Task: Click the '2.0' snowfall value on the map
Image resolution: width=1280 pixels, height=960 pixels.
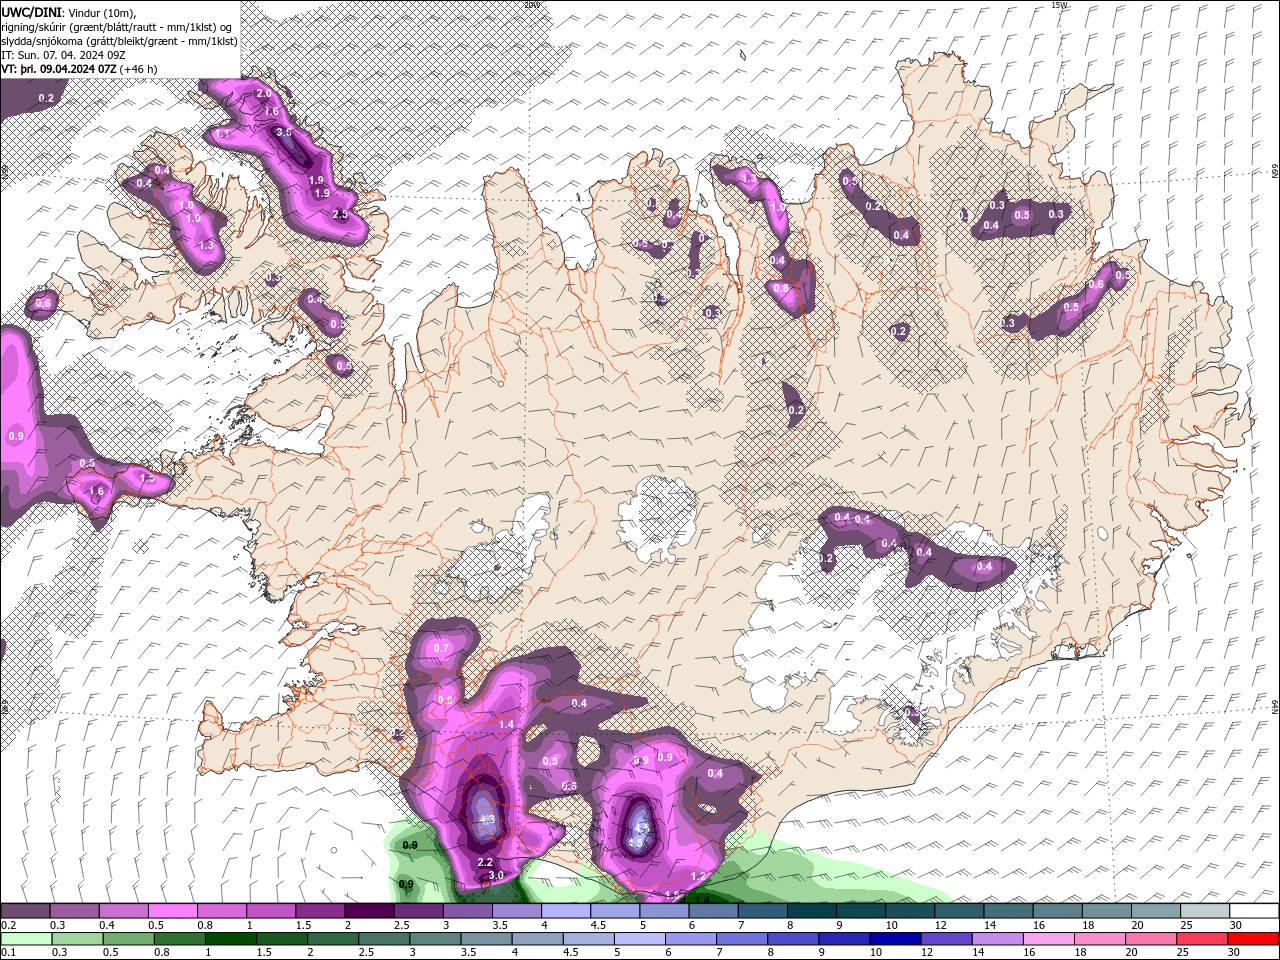Action: [264, 93]
